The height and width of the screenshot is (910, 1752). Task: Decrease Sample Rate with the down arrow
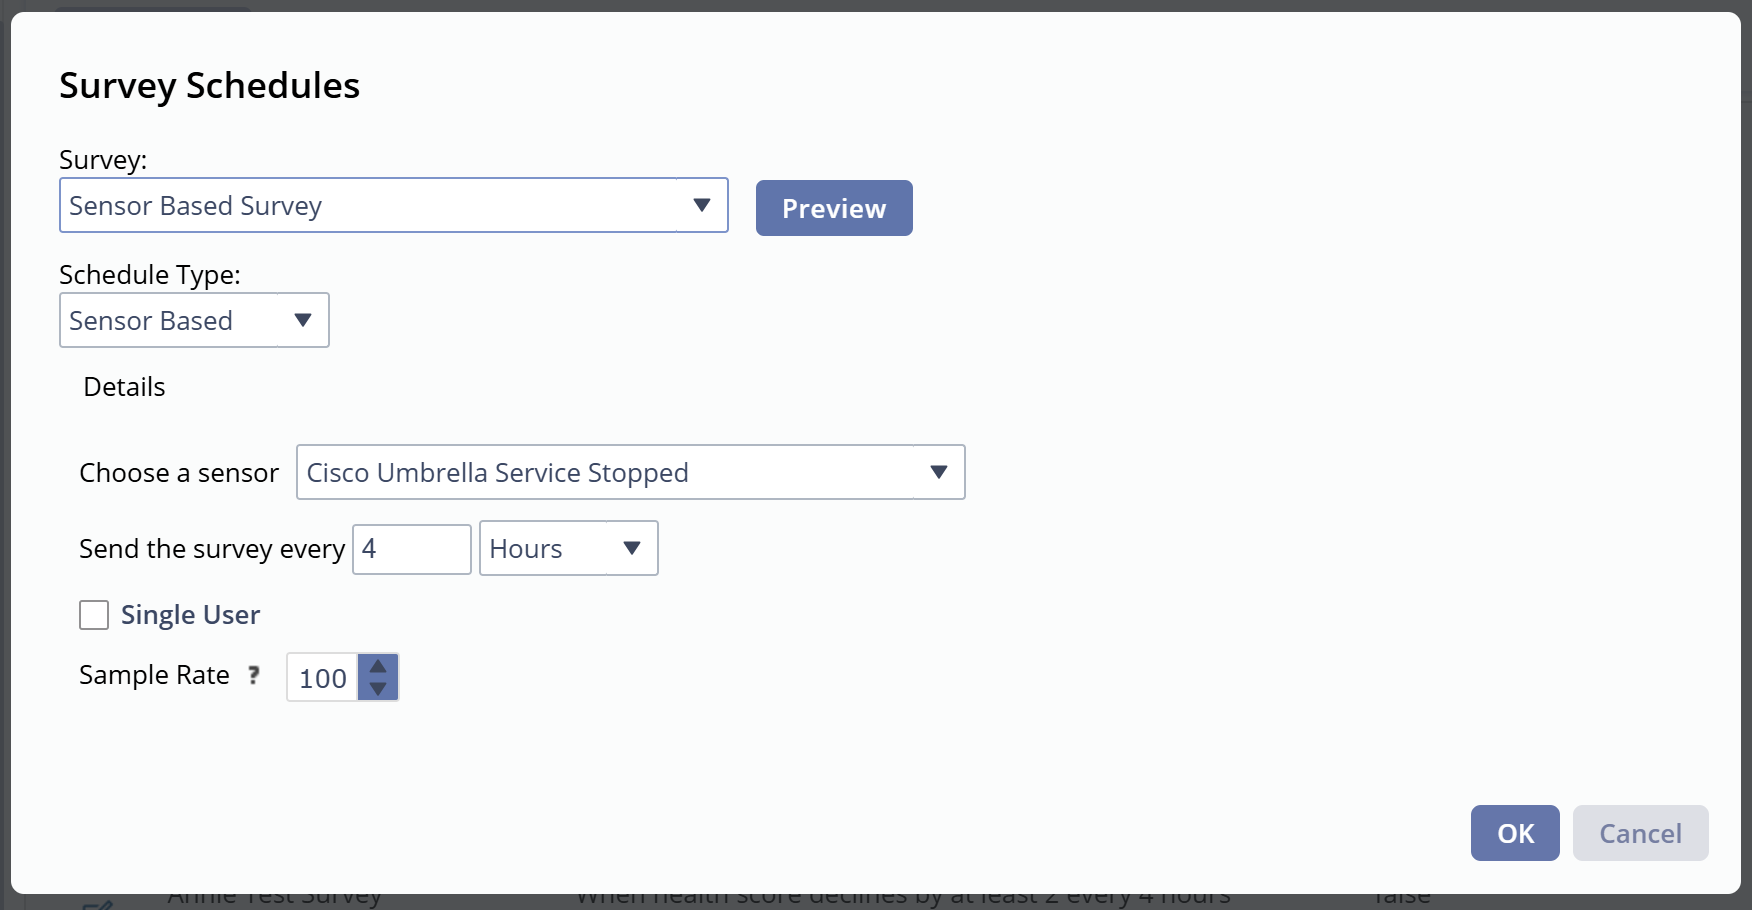point(378,689)
